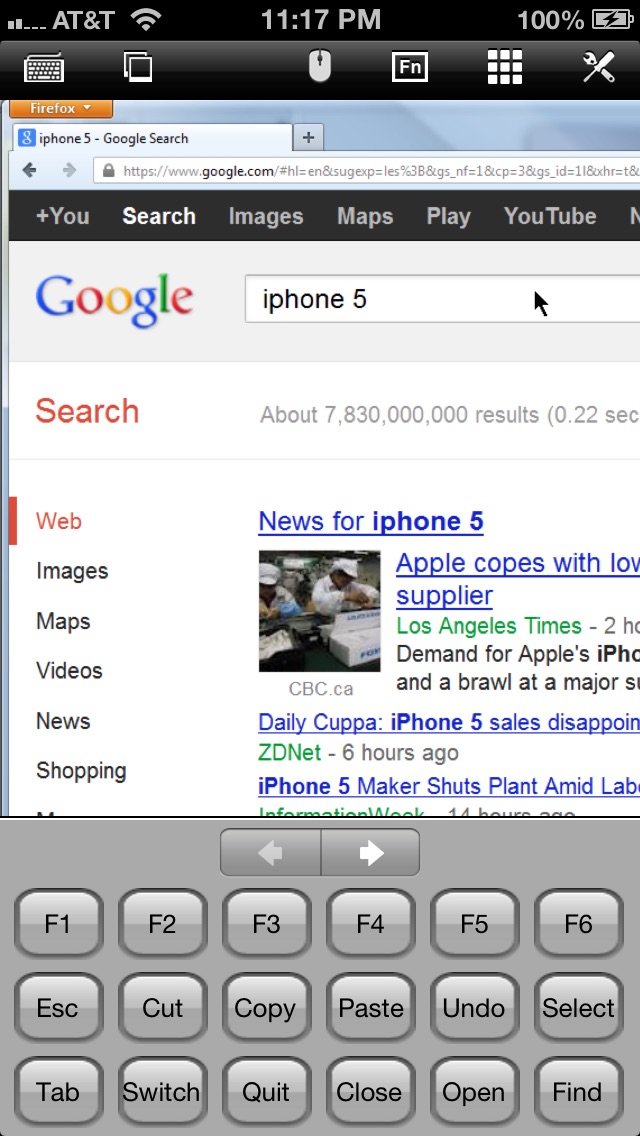
Task: Open the on-screen keyboard icon
Action: pyautogui.click(x=44, y=68)
